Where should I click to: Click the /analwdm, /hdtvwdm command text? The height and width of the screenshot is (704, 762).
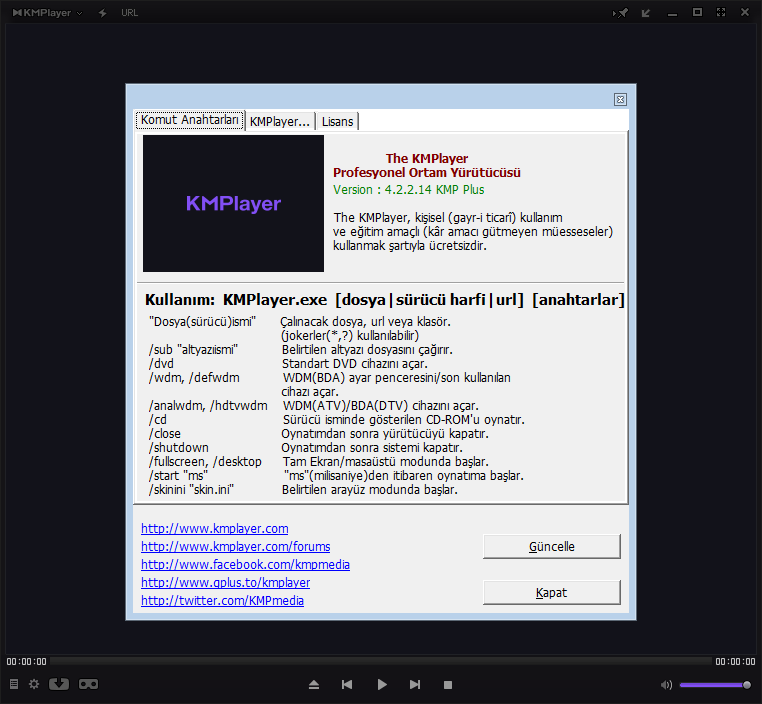pyautogui.click(x=208, y=406)
